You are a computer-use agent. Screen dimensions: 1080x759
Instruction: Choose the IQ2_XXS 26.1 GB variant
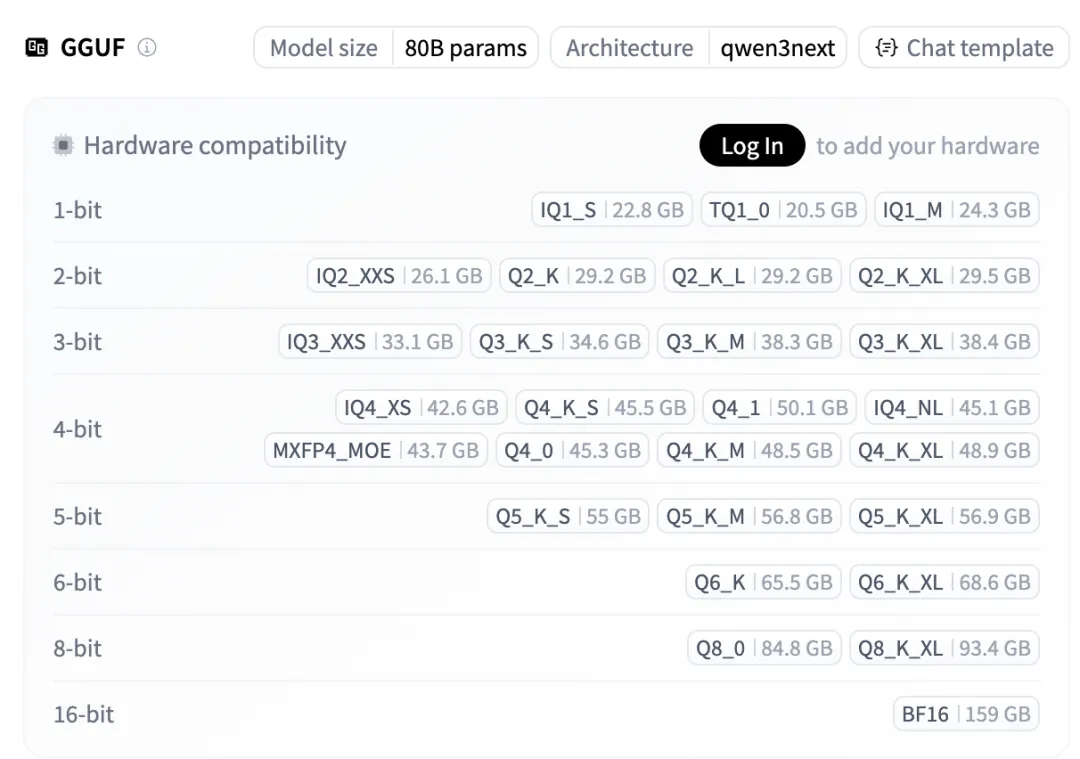[x=399, y=276]
